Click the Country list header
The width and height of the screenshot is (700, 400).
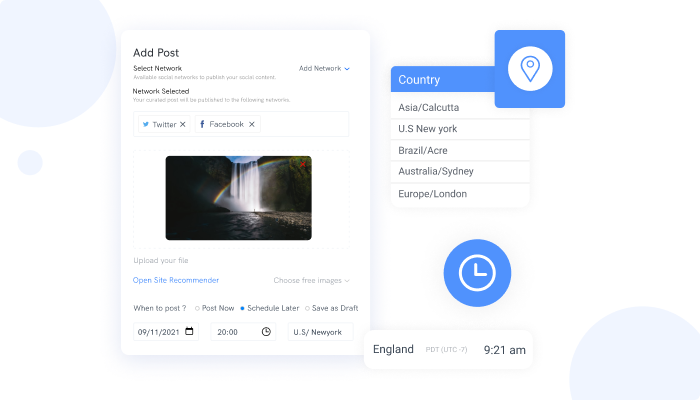[443, 79]
